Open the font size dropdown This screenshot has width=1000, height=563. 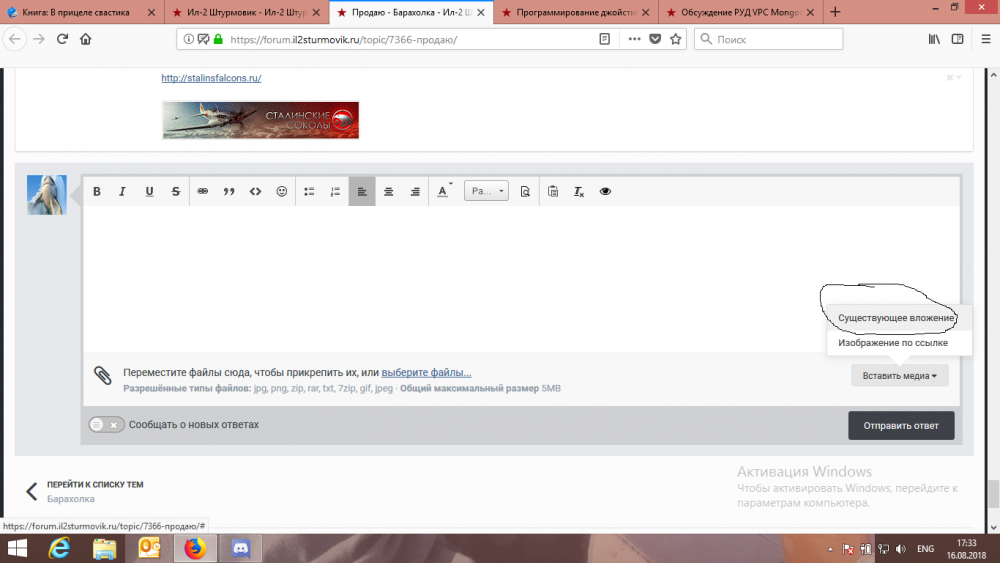[x=486, y=191]
